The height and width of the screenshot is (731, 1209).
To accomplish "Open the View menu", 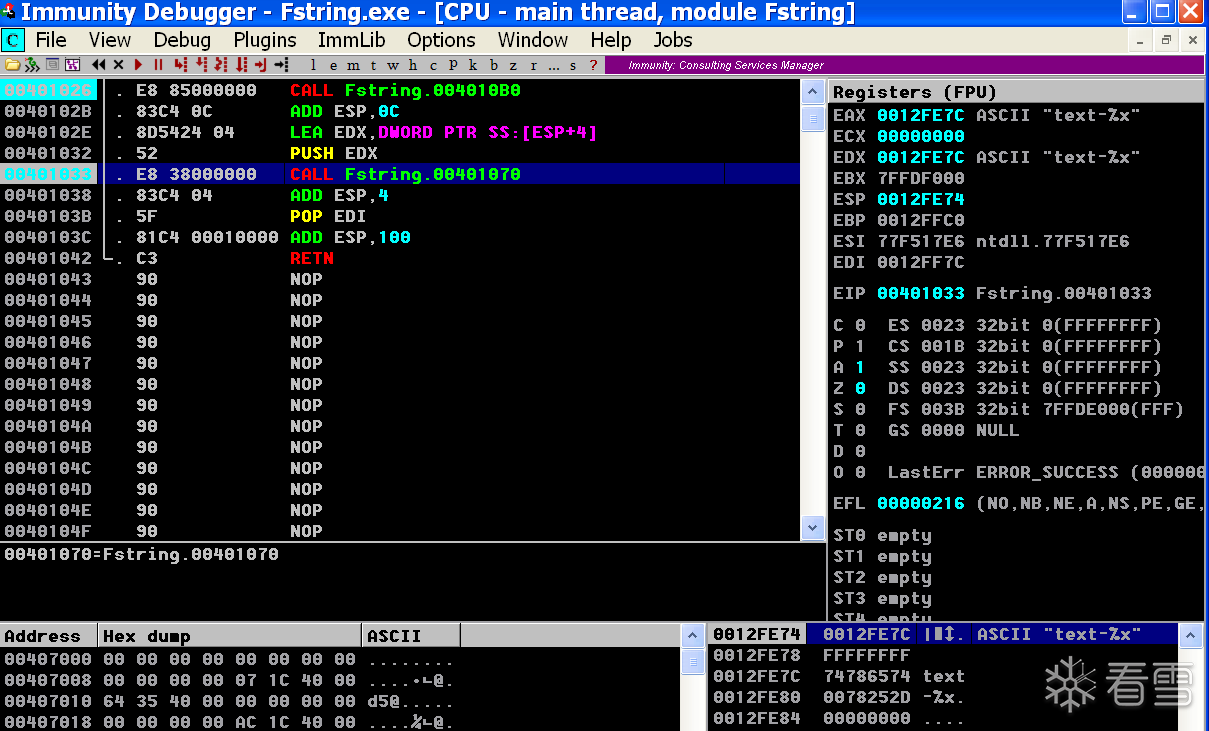I will (110, 40).
